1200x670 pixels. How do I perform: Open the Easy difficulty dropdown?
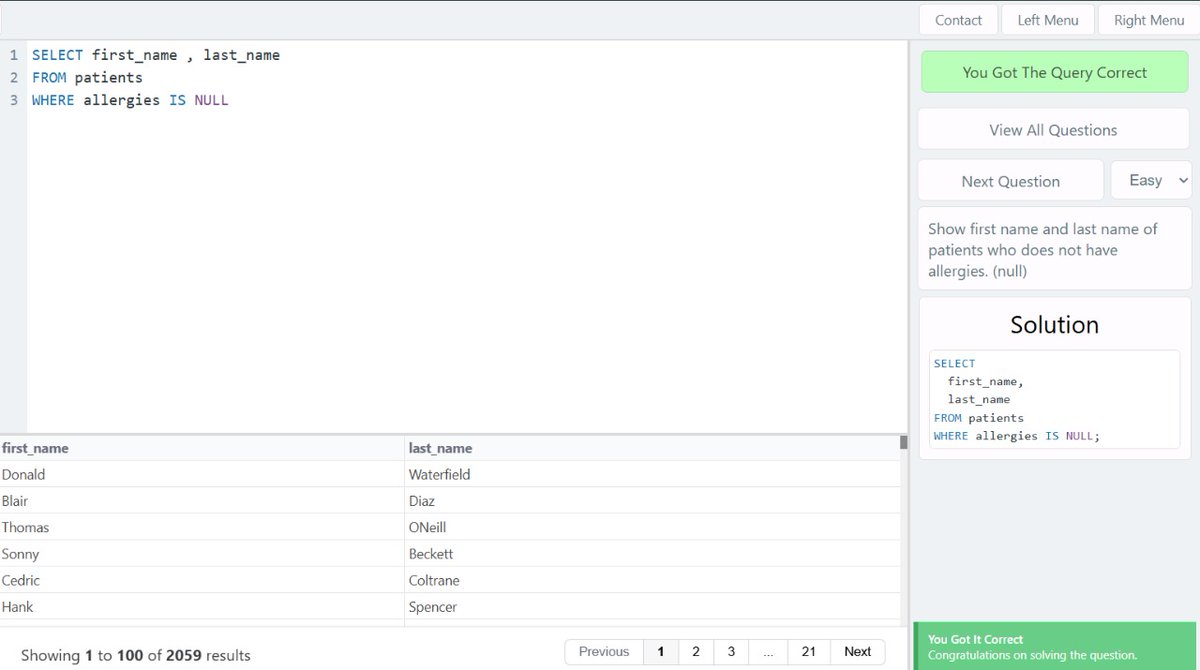click(x=1151, y=180)
